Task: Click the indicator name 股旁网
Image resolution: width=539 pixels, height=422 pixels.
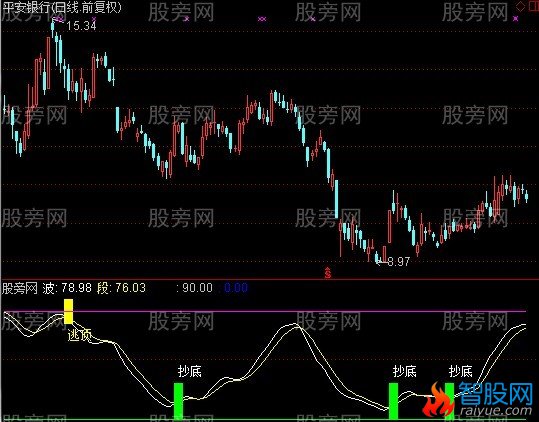Action: click(20, 288)
